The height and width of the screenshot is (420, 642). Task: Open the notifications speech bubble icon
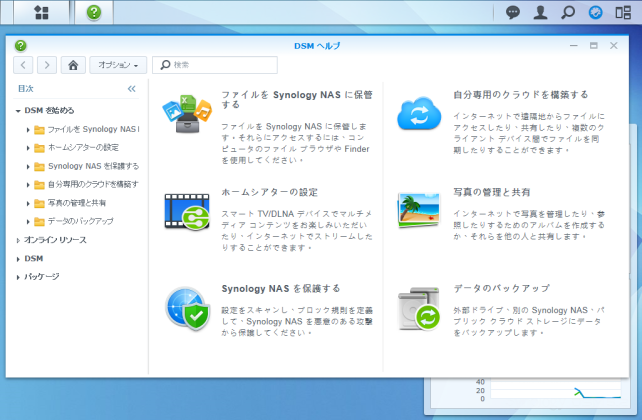(513, 12)
